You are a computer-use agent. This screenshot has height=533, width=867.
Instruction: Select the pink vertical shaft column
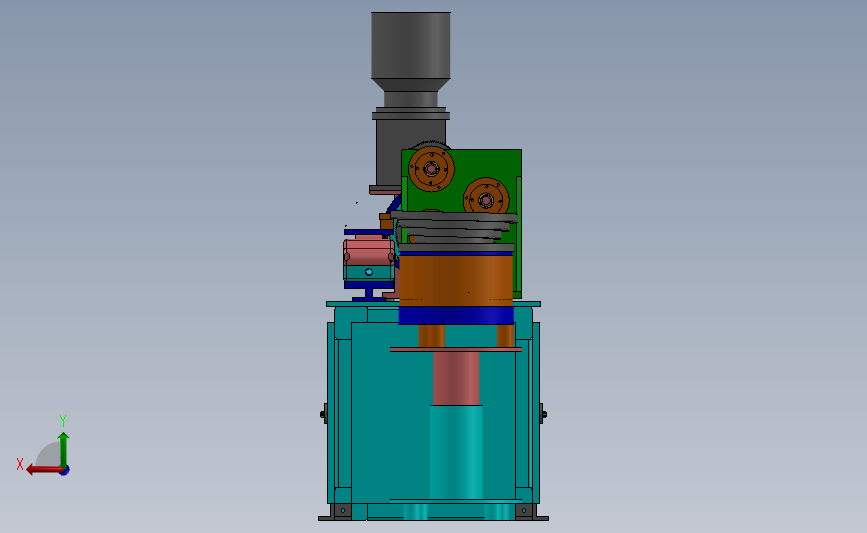click(x=456, y=379)
